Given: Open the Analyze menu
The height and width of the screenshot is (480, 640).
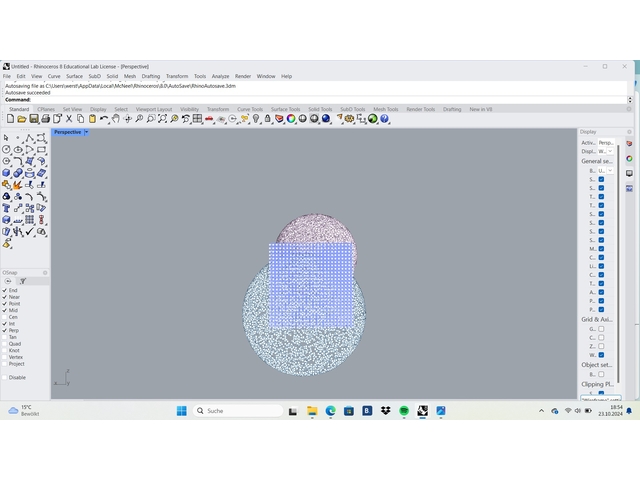Looking at the screenshot, I should [220, 76].
